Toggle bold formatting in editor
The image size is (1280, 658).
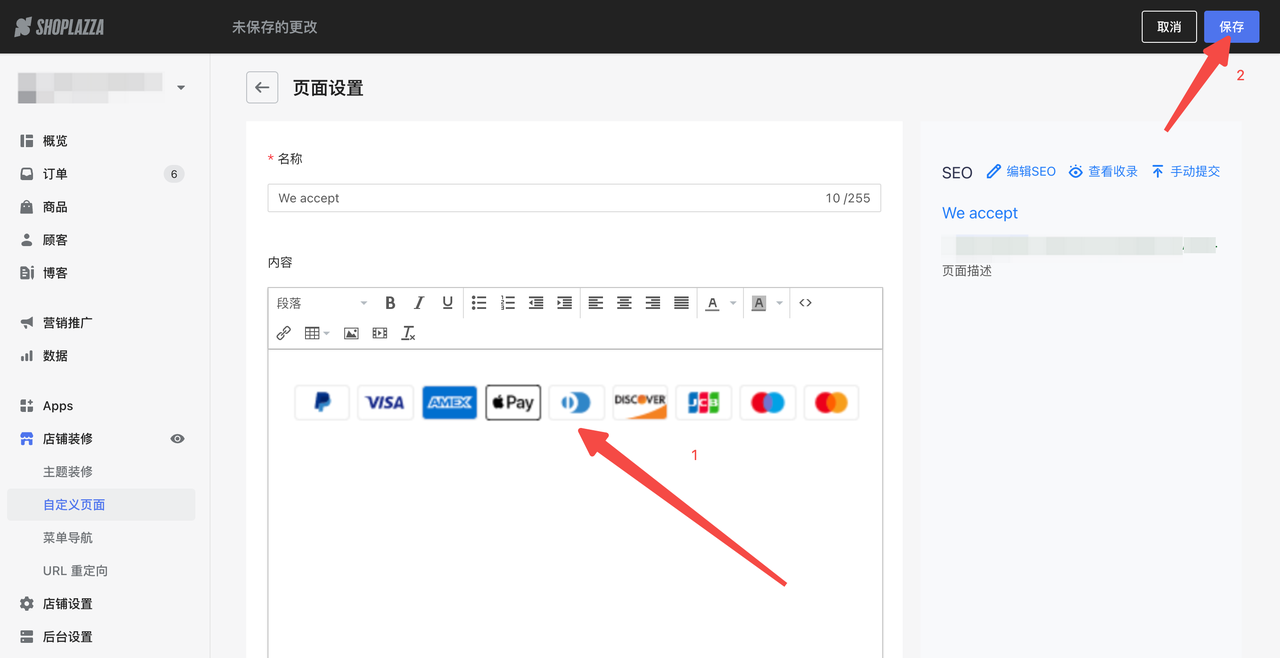(390, 303)
